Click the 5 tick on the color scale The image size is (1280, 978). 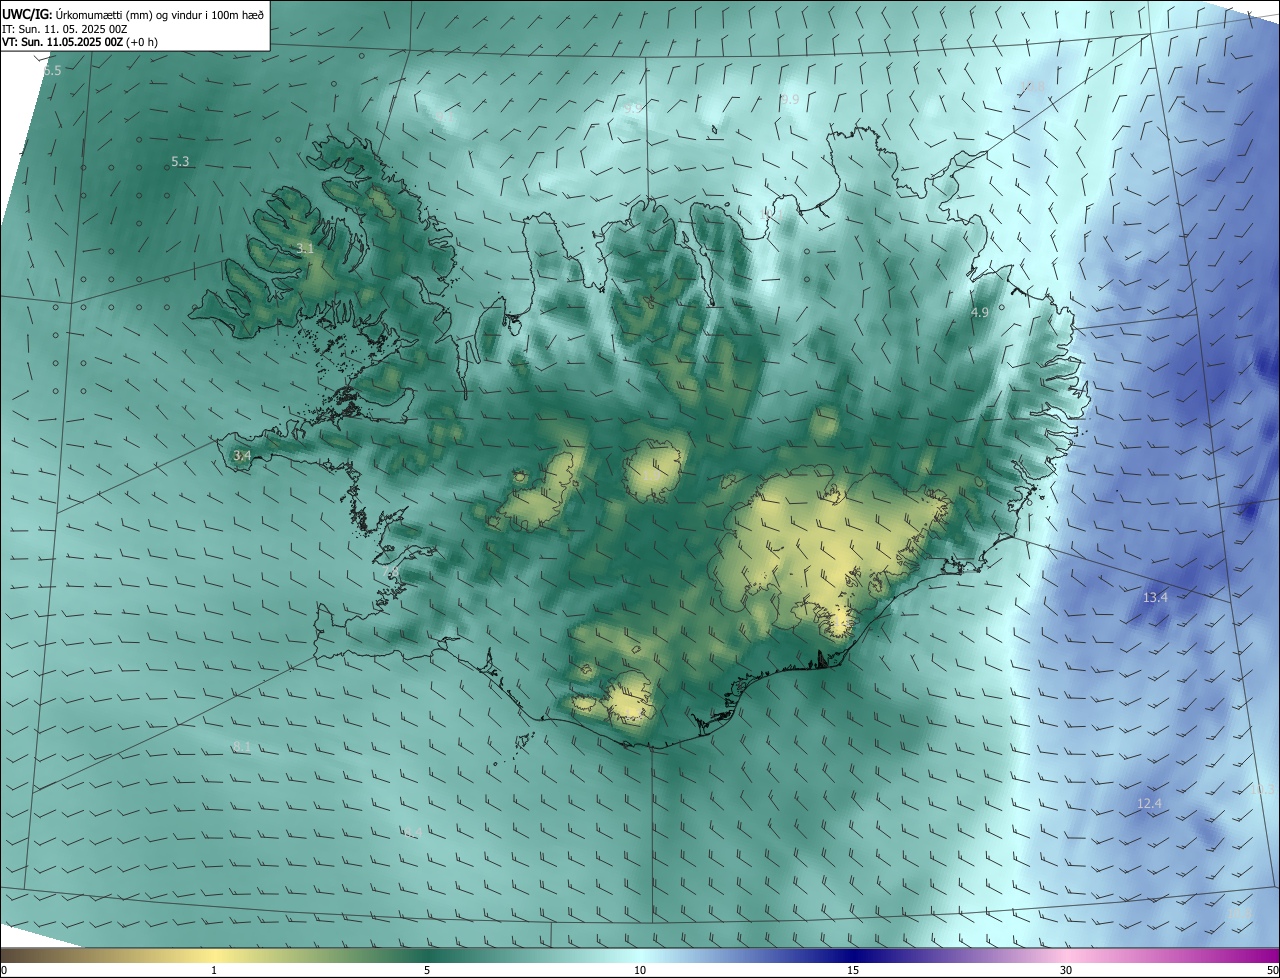point(427,970)
